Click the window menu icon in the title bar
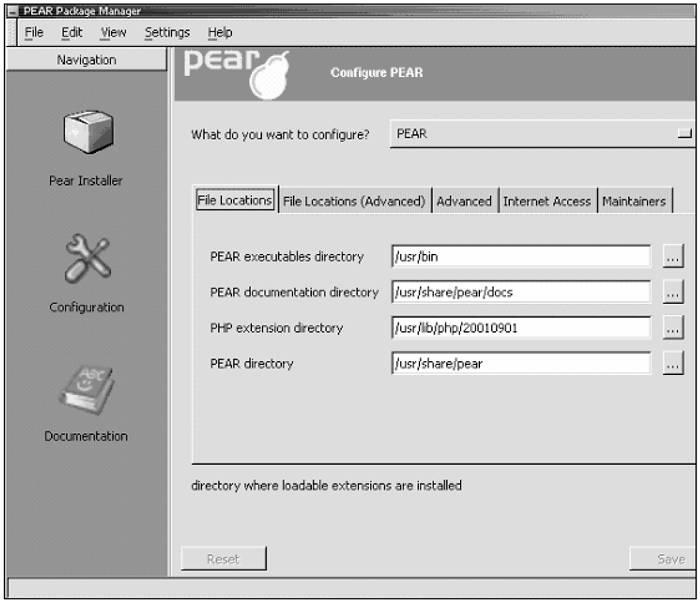This screenshot has width=700, height=603. click(x=13, y=11)
